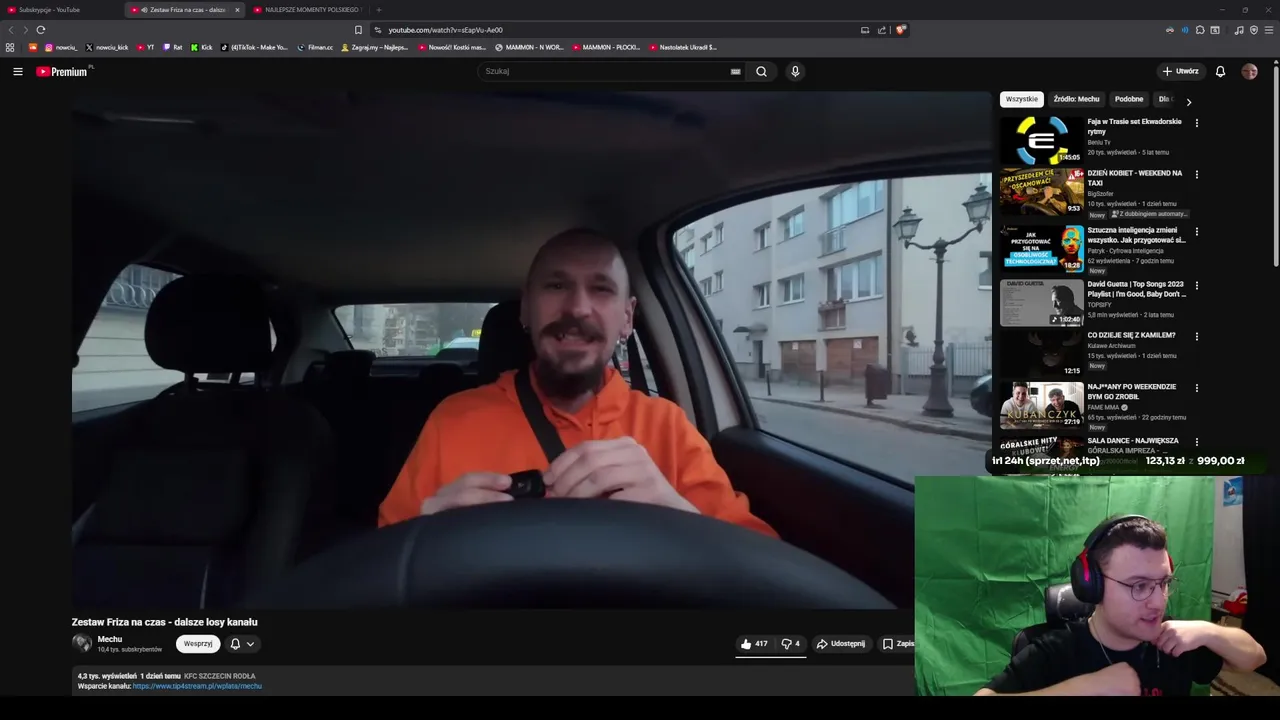Image resolution: width=1280 pixels, height=720 pixels.
Task: Bookmark page with the address bar bookmark icon
Action: click(x=358, y=30)
